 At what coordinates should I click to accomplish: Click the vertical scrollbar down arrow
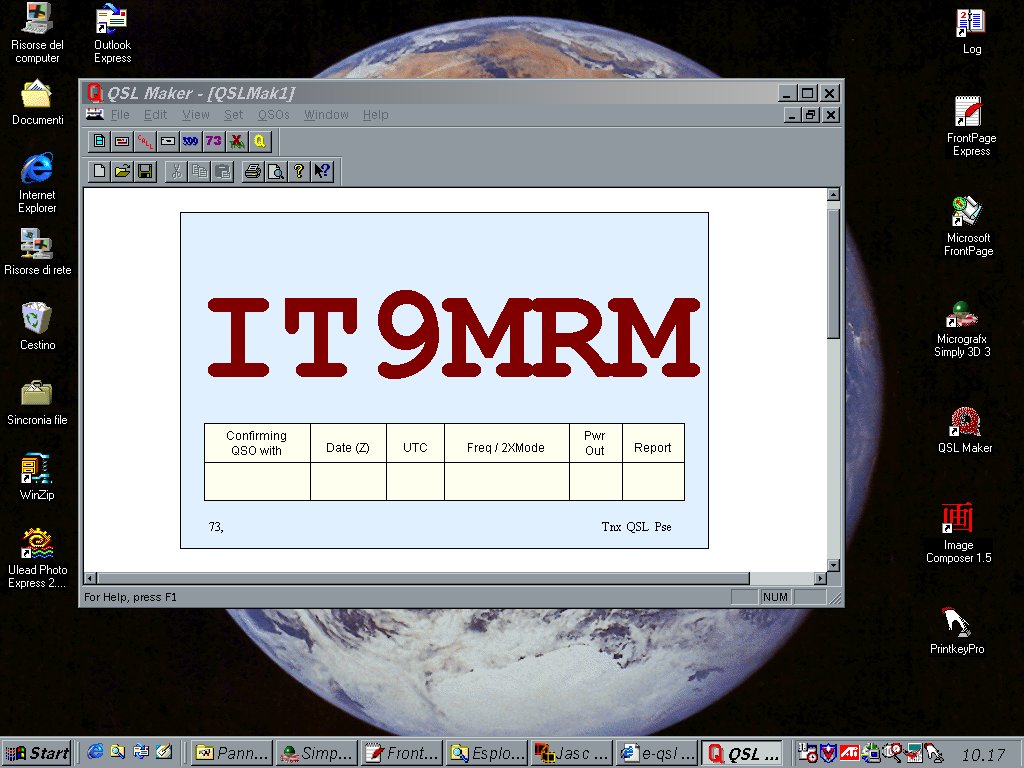point(834,565)
